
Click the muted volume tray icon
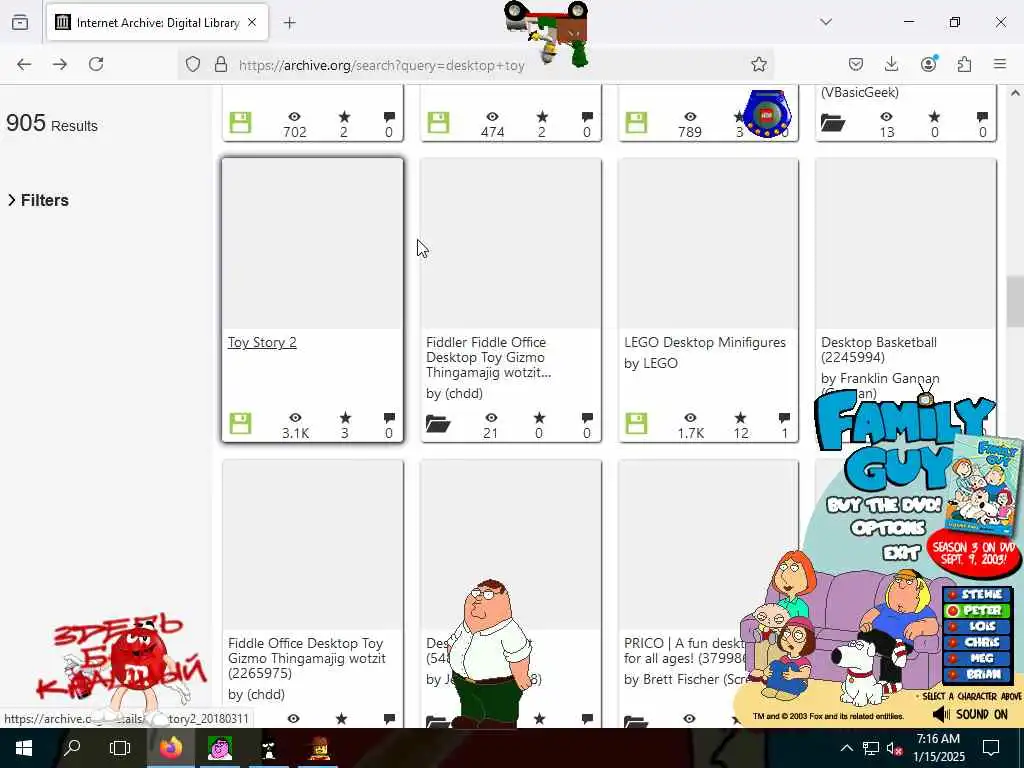click(x=894, y=748)
